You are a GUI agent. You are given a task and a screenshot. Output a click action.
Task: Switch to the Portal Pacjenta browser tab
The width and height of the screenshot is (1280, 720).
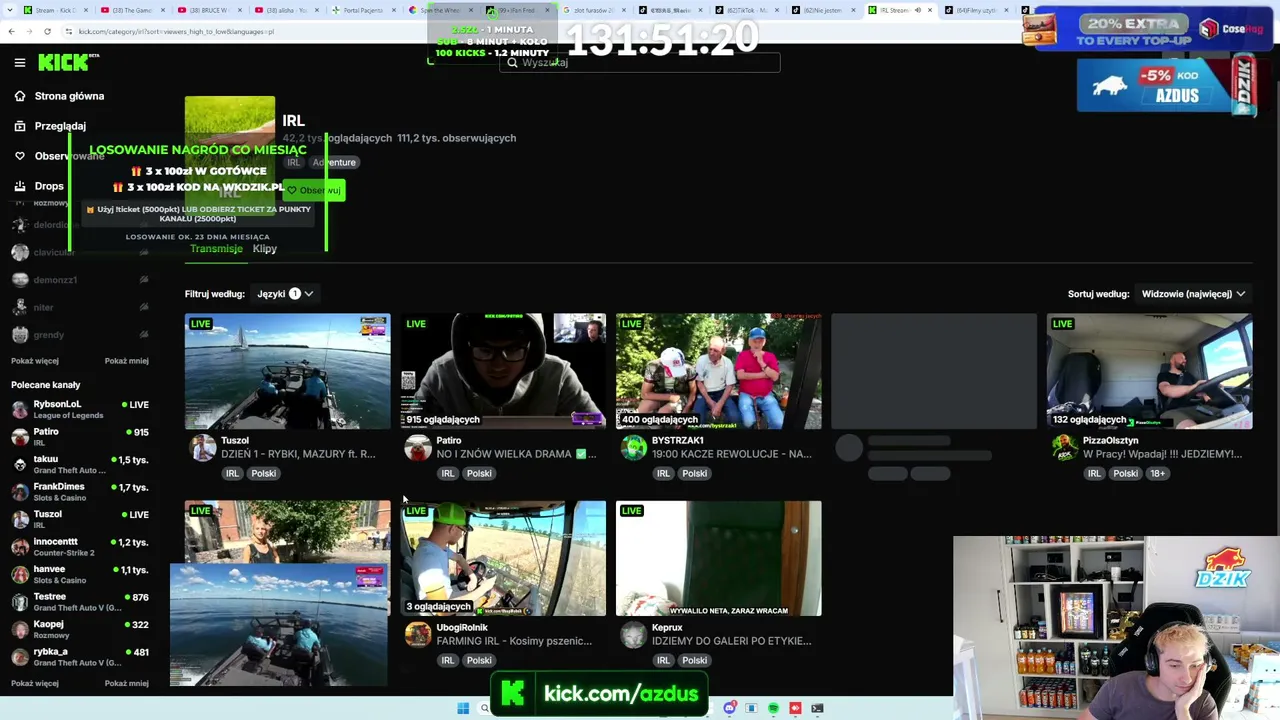tap(363, 10)
